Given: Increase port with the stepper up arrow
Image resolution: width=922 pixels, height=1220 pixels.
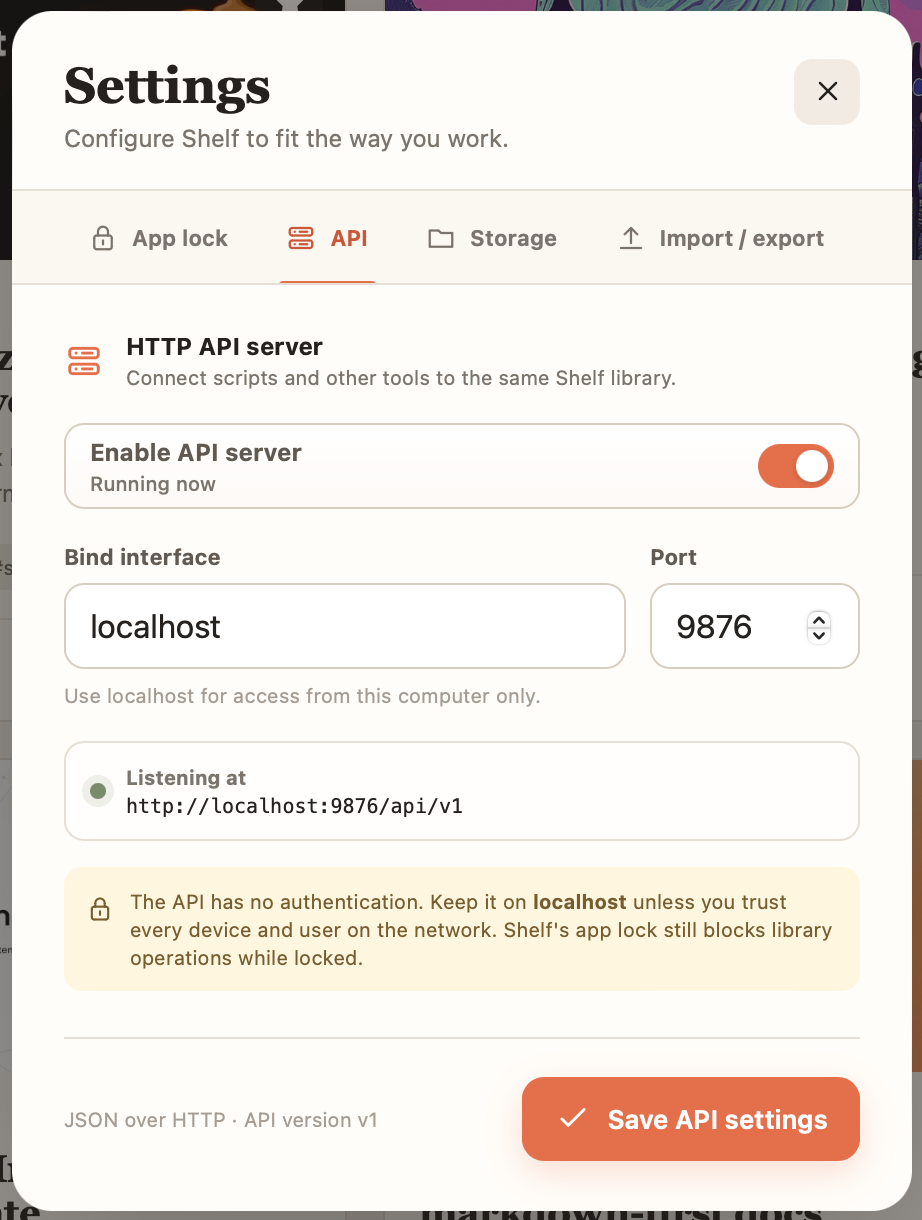Looking at the screenshot, I should pyautogui.click(x=819, y=618).
